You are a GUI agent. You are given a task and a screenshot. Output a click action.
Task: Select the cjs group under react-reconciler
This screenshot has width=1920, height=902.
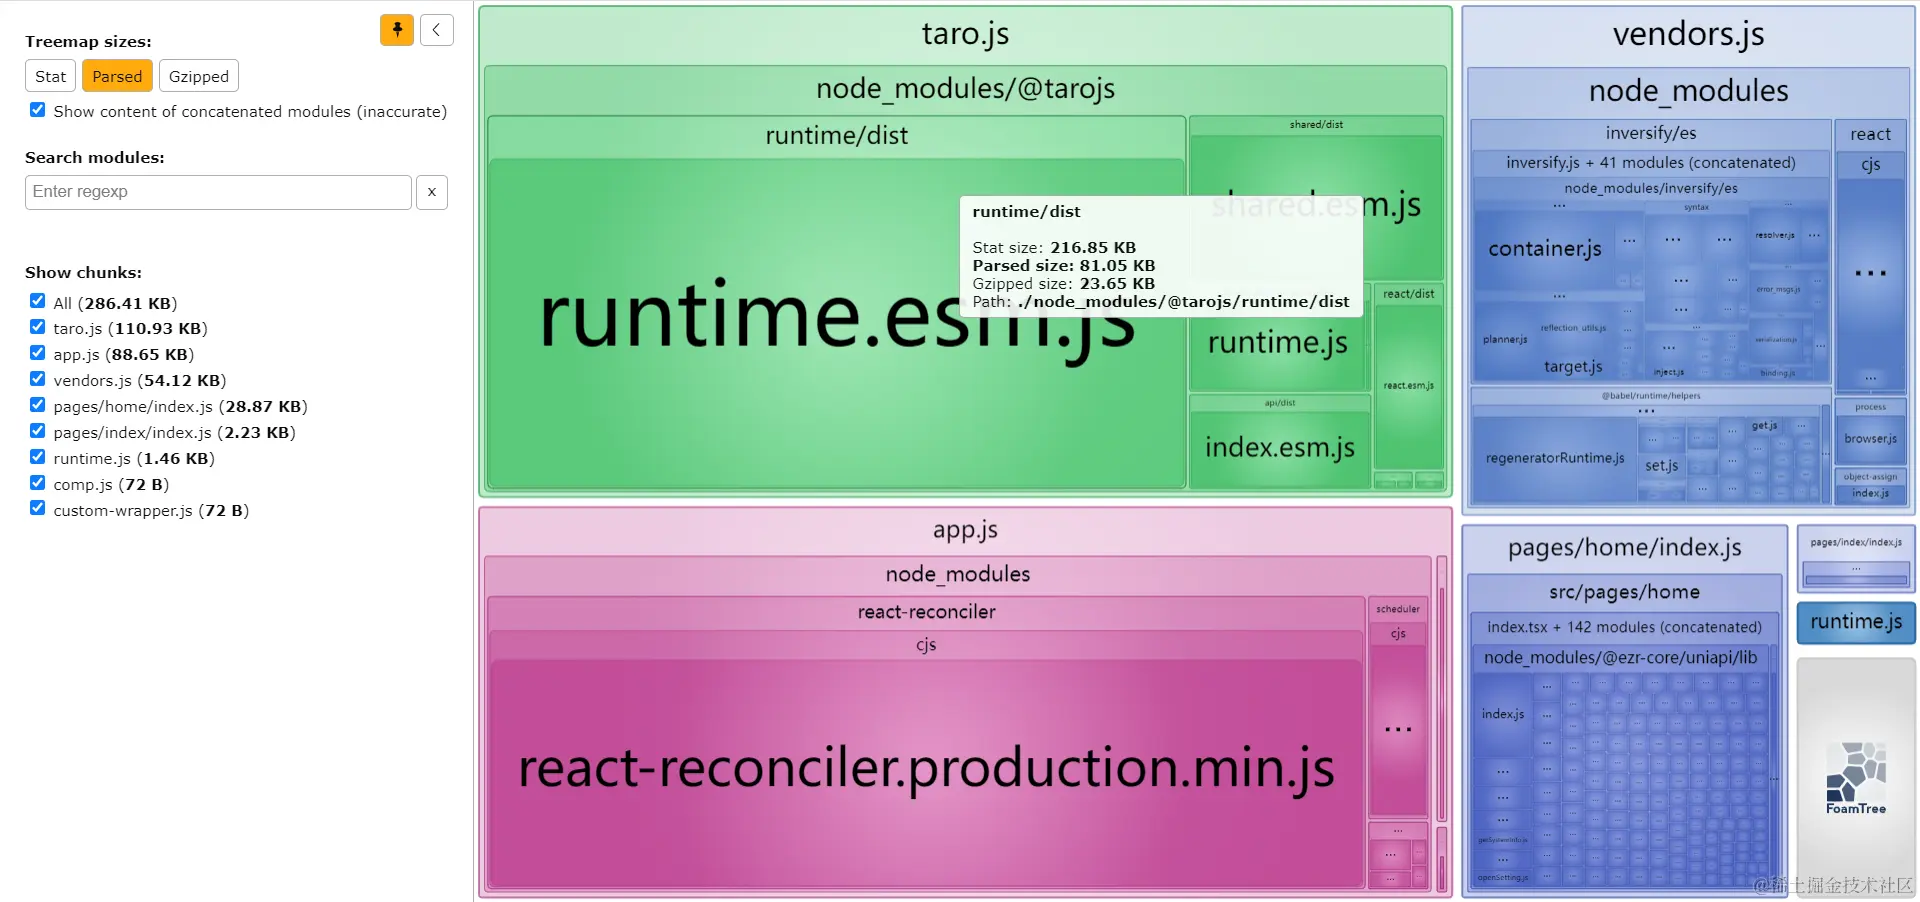point(926,645)
